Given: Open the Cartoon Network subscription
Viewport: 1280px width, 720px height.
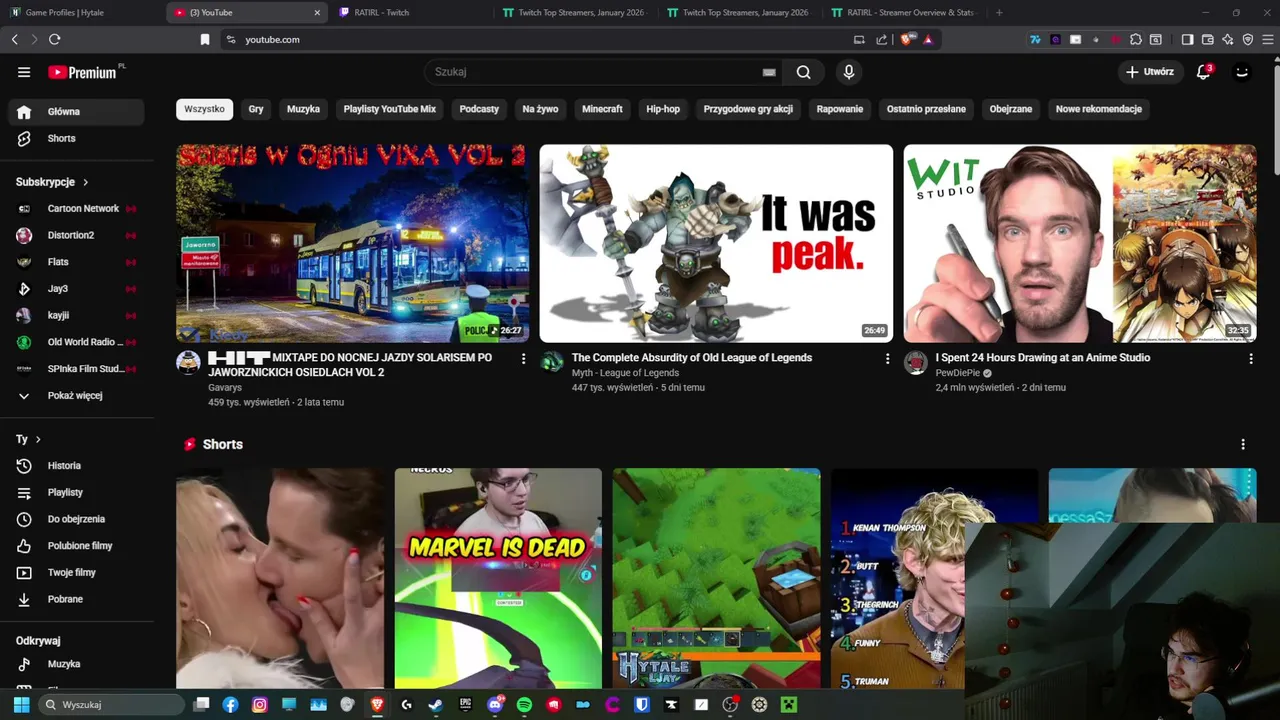Looking at the screenshot, I should click(x=77, y=209).
